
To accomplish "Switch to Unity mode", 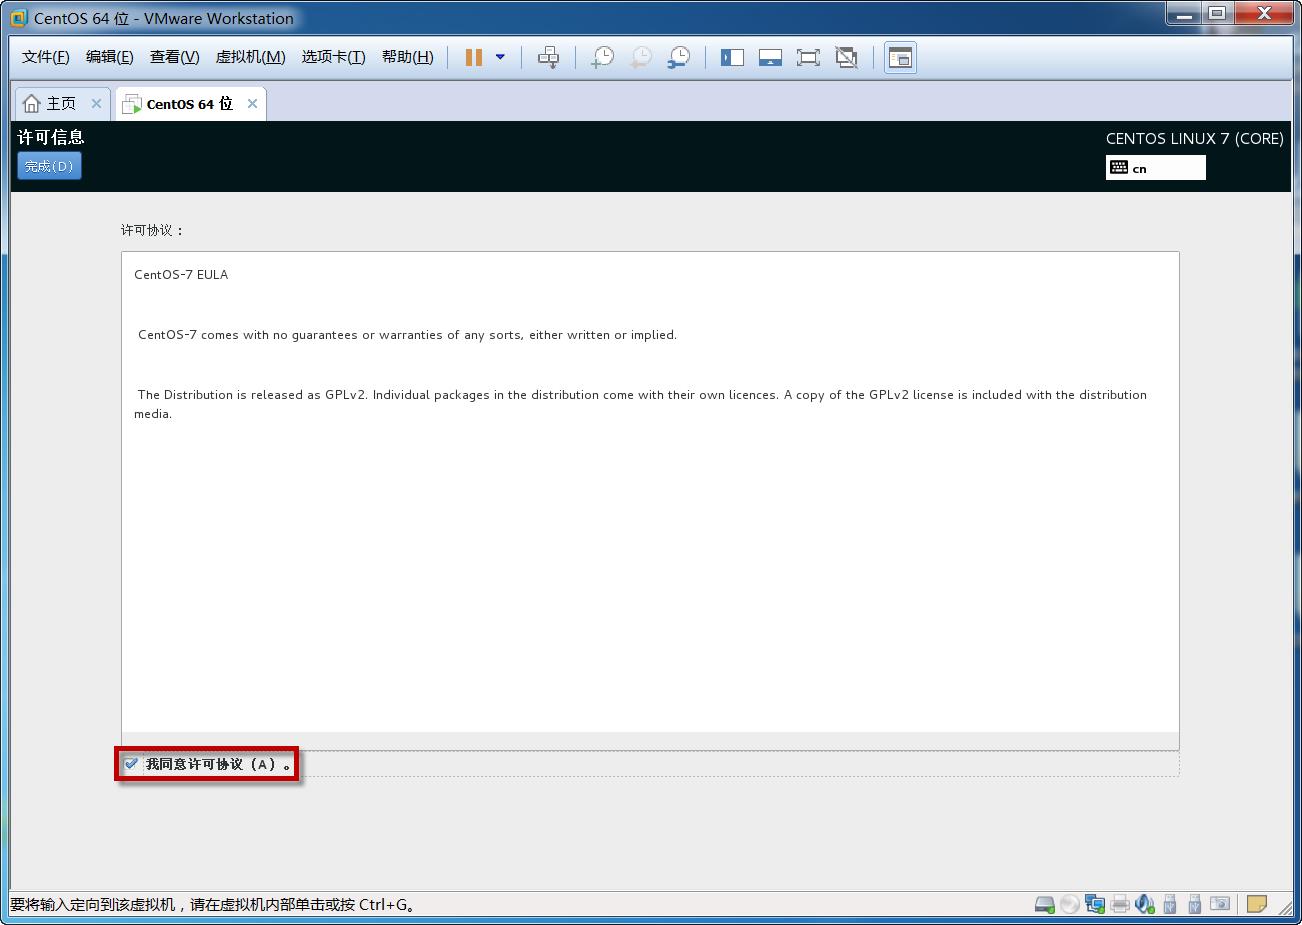I will [x=846, y=57].
